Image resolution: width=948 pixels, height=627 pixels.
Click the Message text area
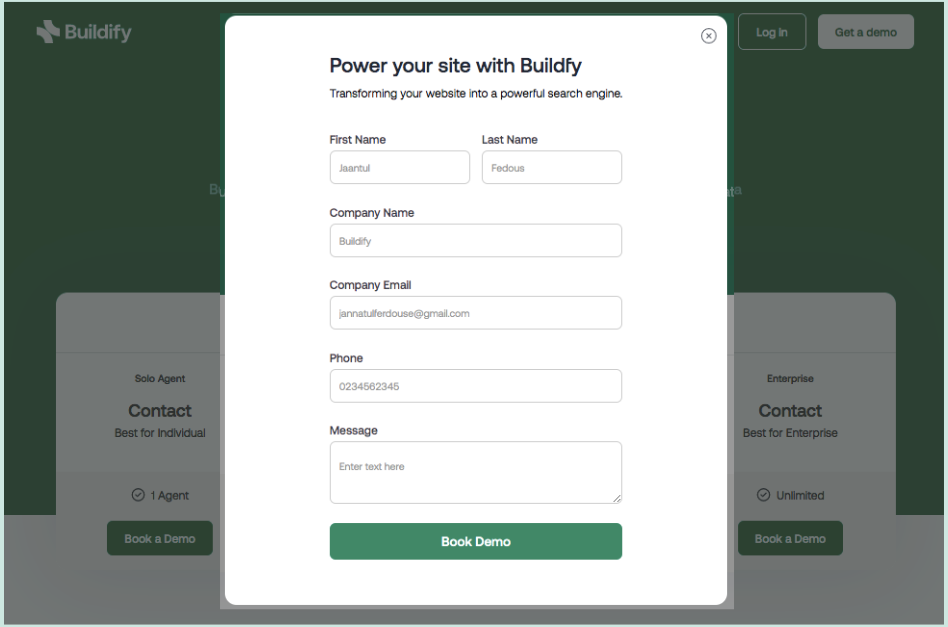coord(475,470)
